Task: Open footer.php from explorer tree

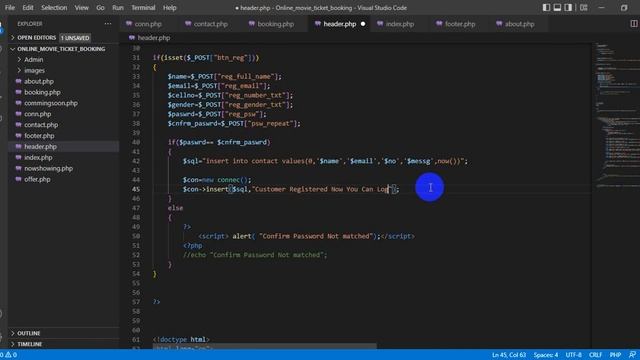Action: 39,136
